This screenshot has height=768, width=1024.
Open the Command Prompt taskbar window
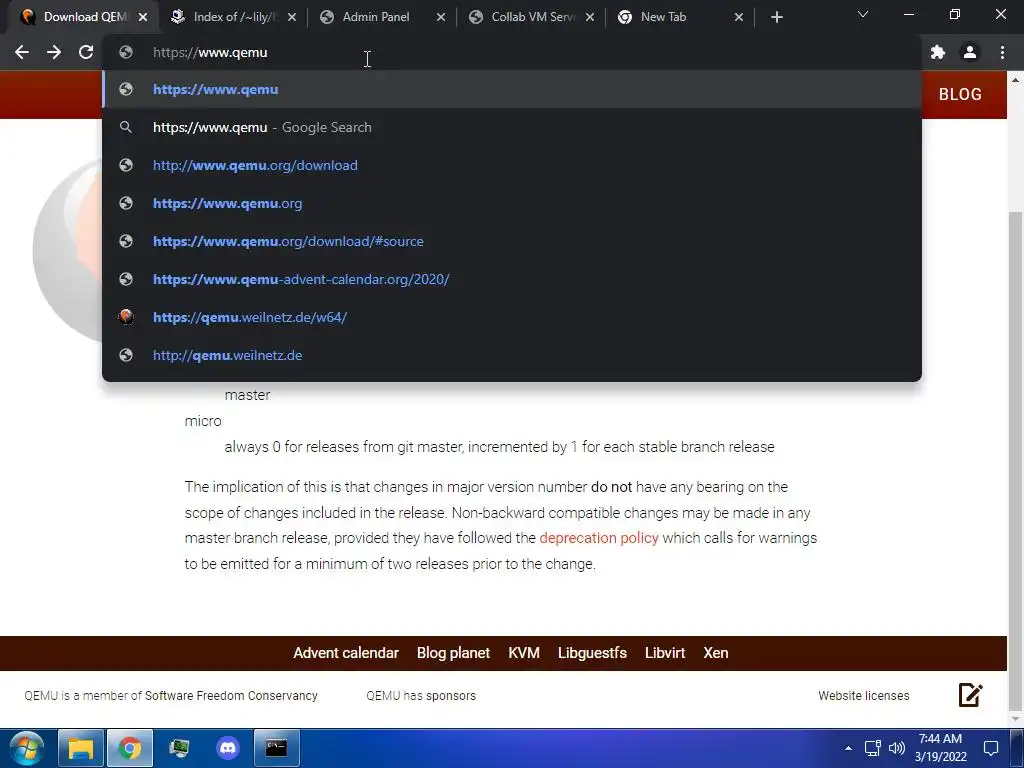coord(277,748)
